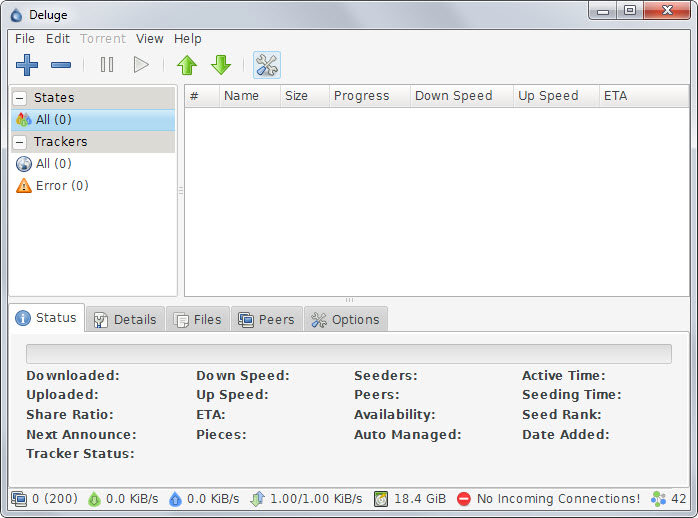Pause torrents using the toolbar pause icon
This screenshot has width=698, height=518.
(107, 65)
